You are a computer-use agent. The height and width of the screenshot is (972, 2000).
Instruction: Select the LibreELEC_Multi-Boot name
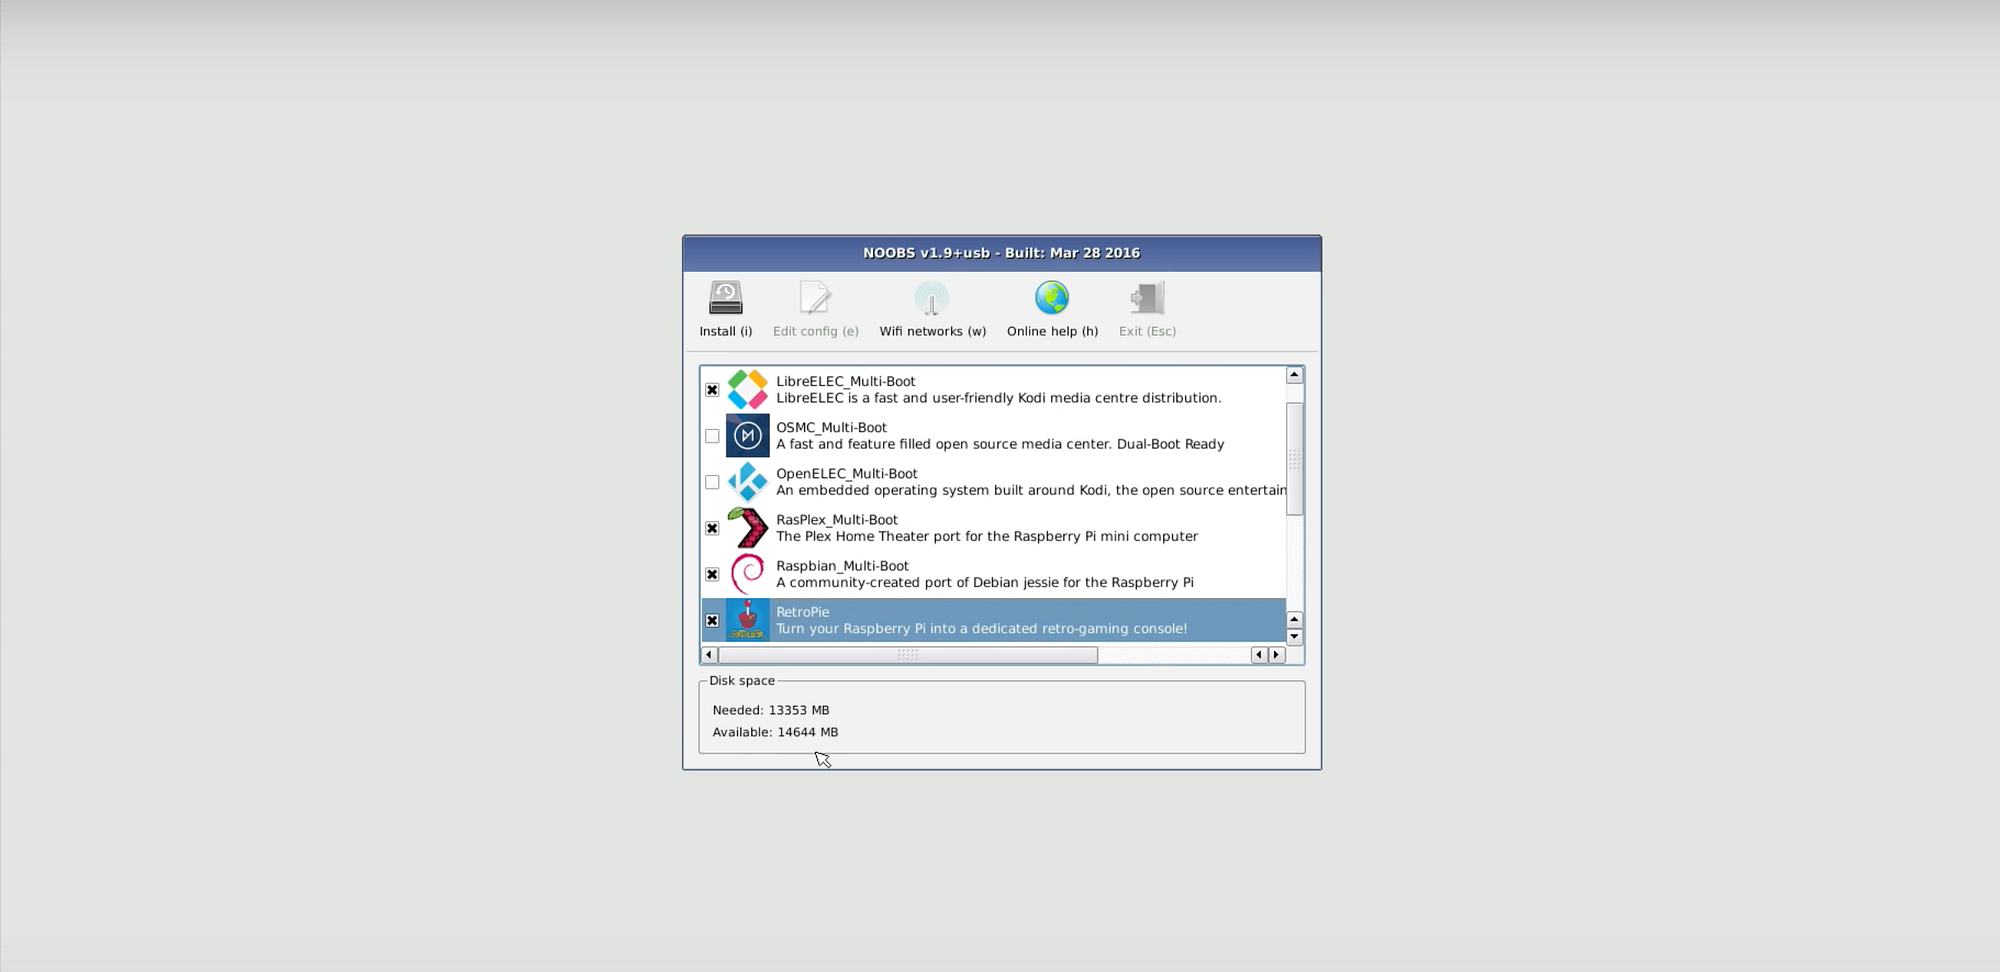point(846,381)
